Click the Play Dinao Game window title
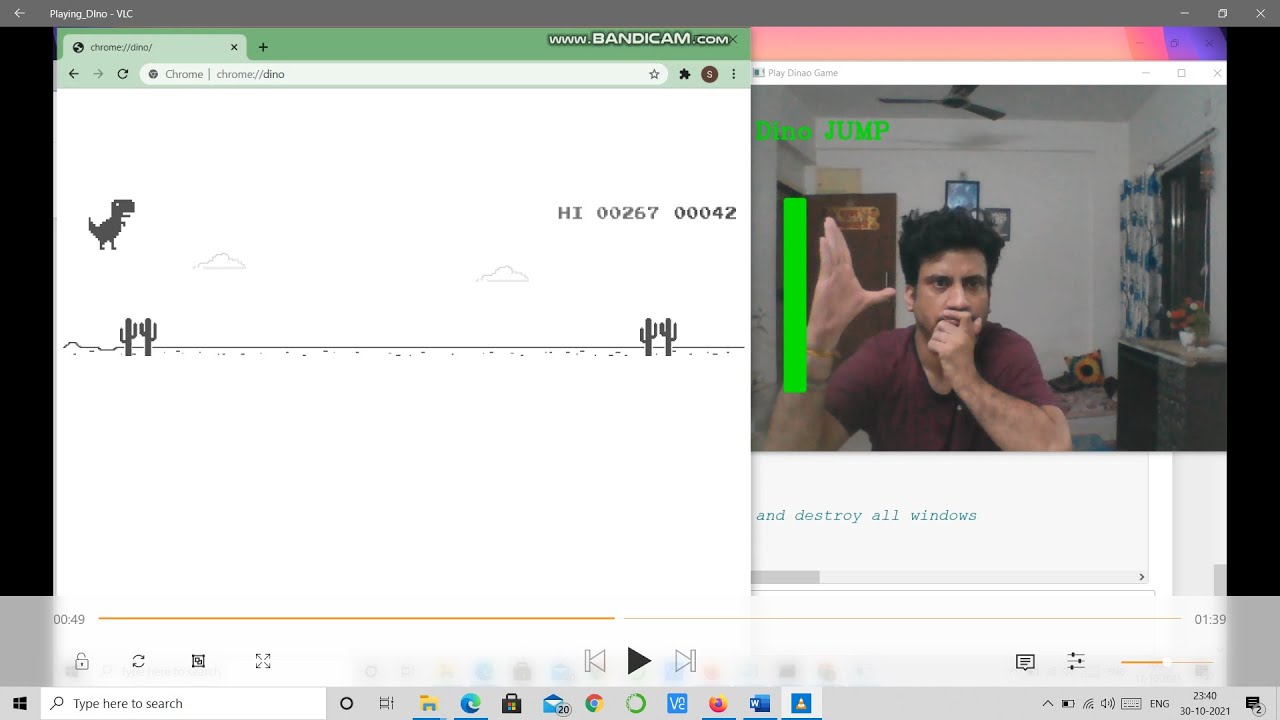Viewport: 1280px width, 720px height. pos(802,73)
